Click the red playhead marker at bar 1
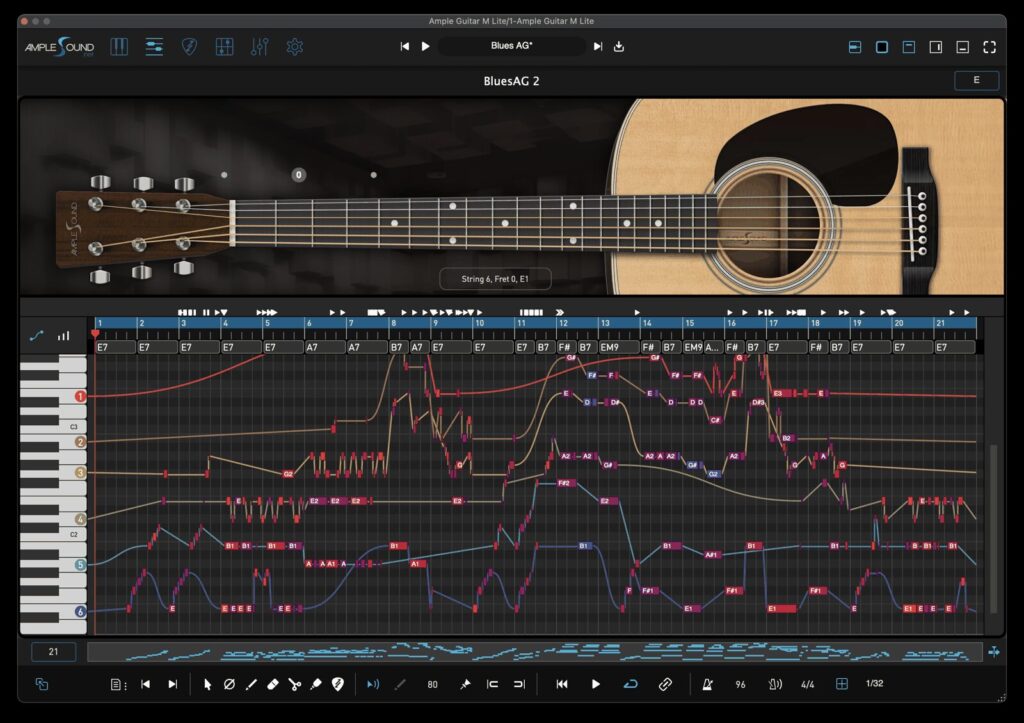This screenshot has height=723, width=1024. tap(95, 334)
